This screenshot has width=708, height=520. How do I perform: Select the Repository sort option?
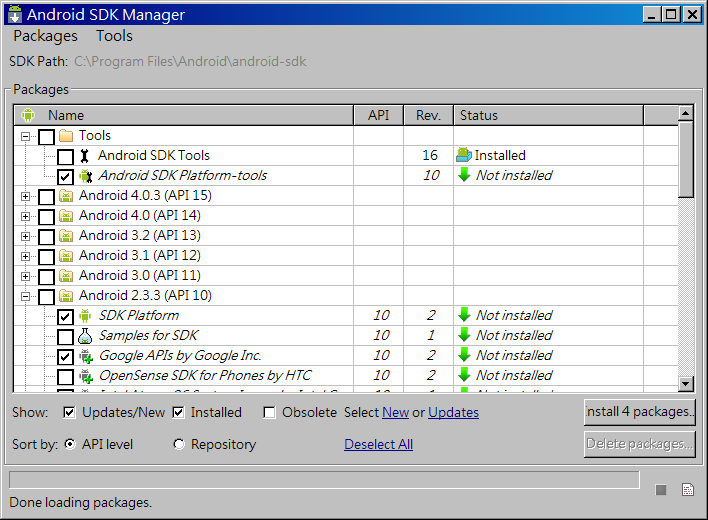pyautogui.click(x=179, y=444)
